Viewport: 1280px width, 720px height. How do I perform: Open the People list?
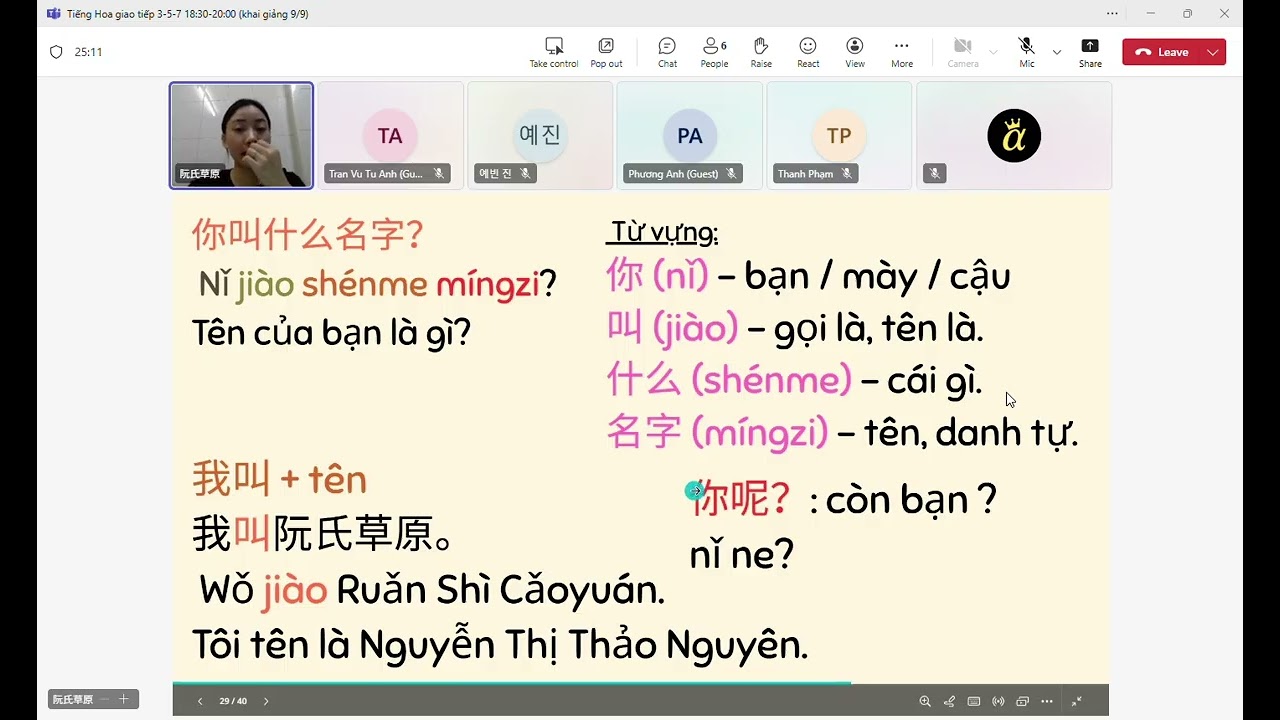tap(714, 52)
